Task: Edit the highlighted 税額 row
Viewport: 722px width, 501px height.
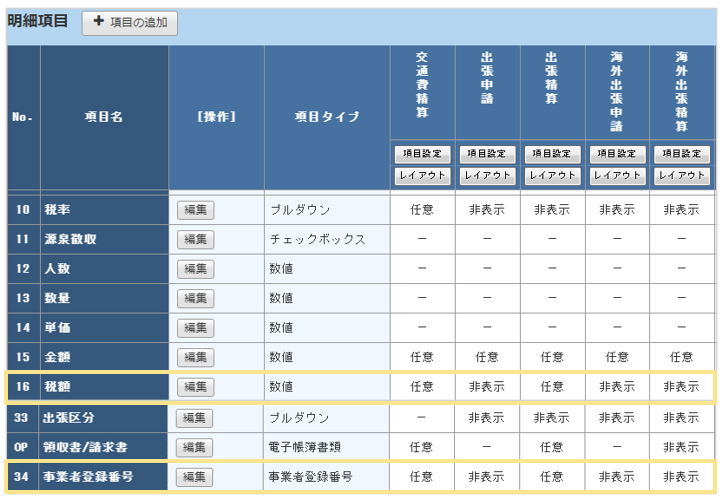Action: [195, 386]
